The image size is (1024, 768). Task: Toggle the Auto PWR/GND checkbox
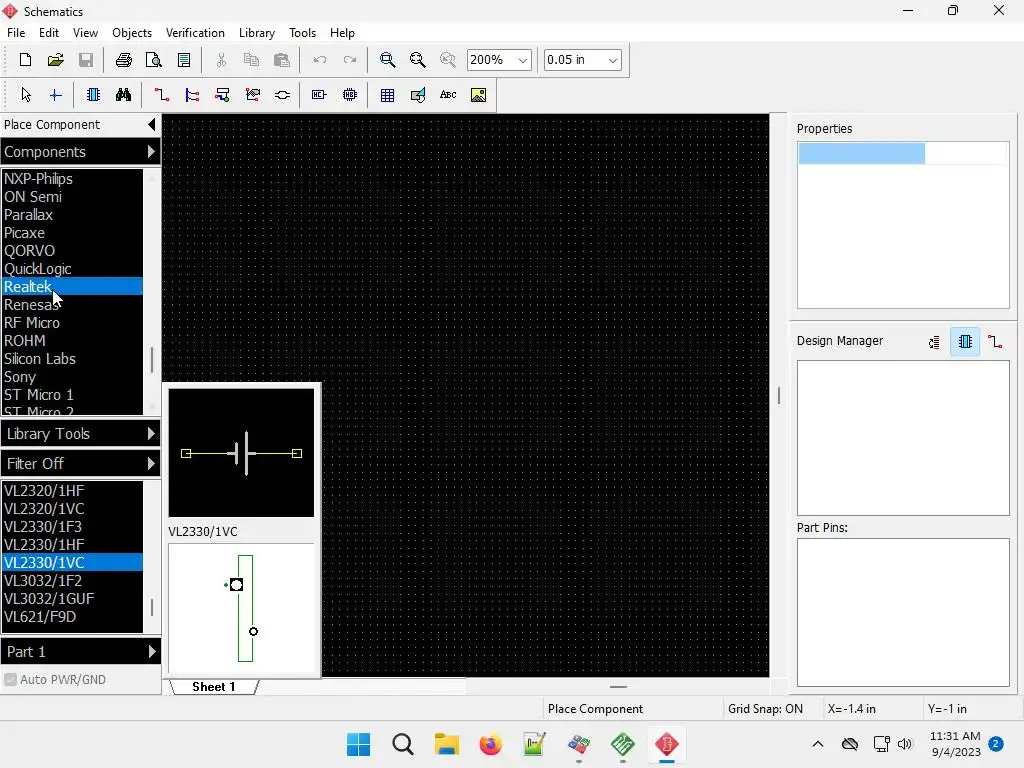10,679
